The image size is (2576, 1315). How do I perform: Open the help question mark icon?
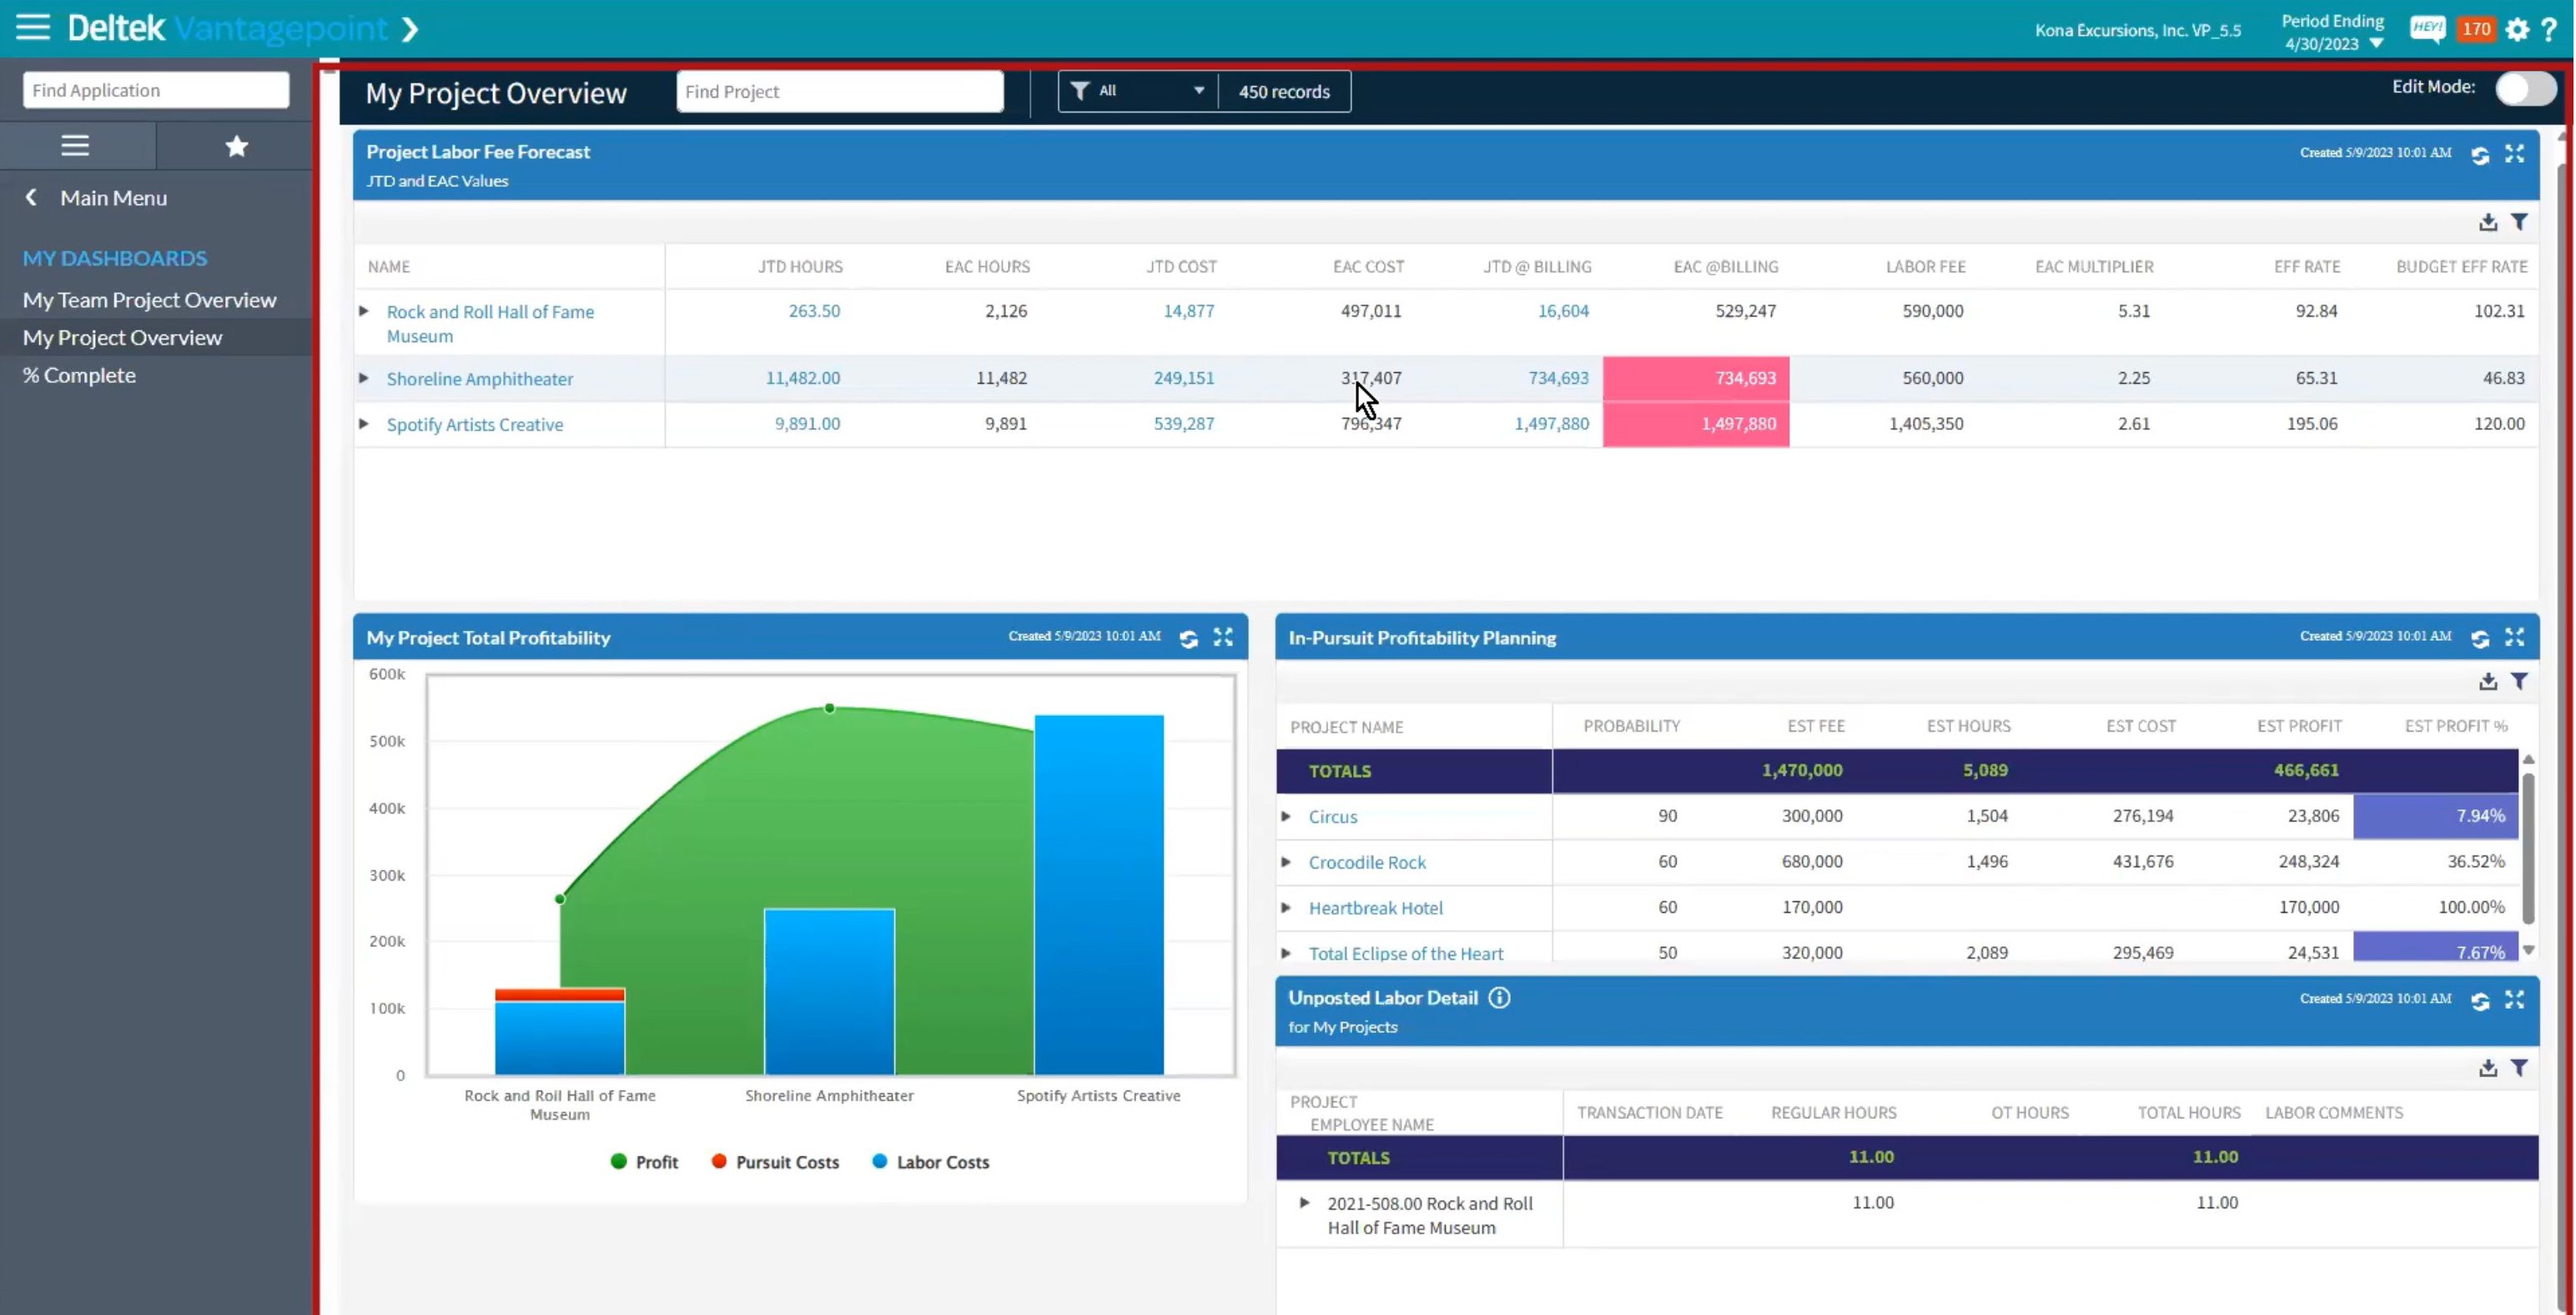point(2549,30)
